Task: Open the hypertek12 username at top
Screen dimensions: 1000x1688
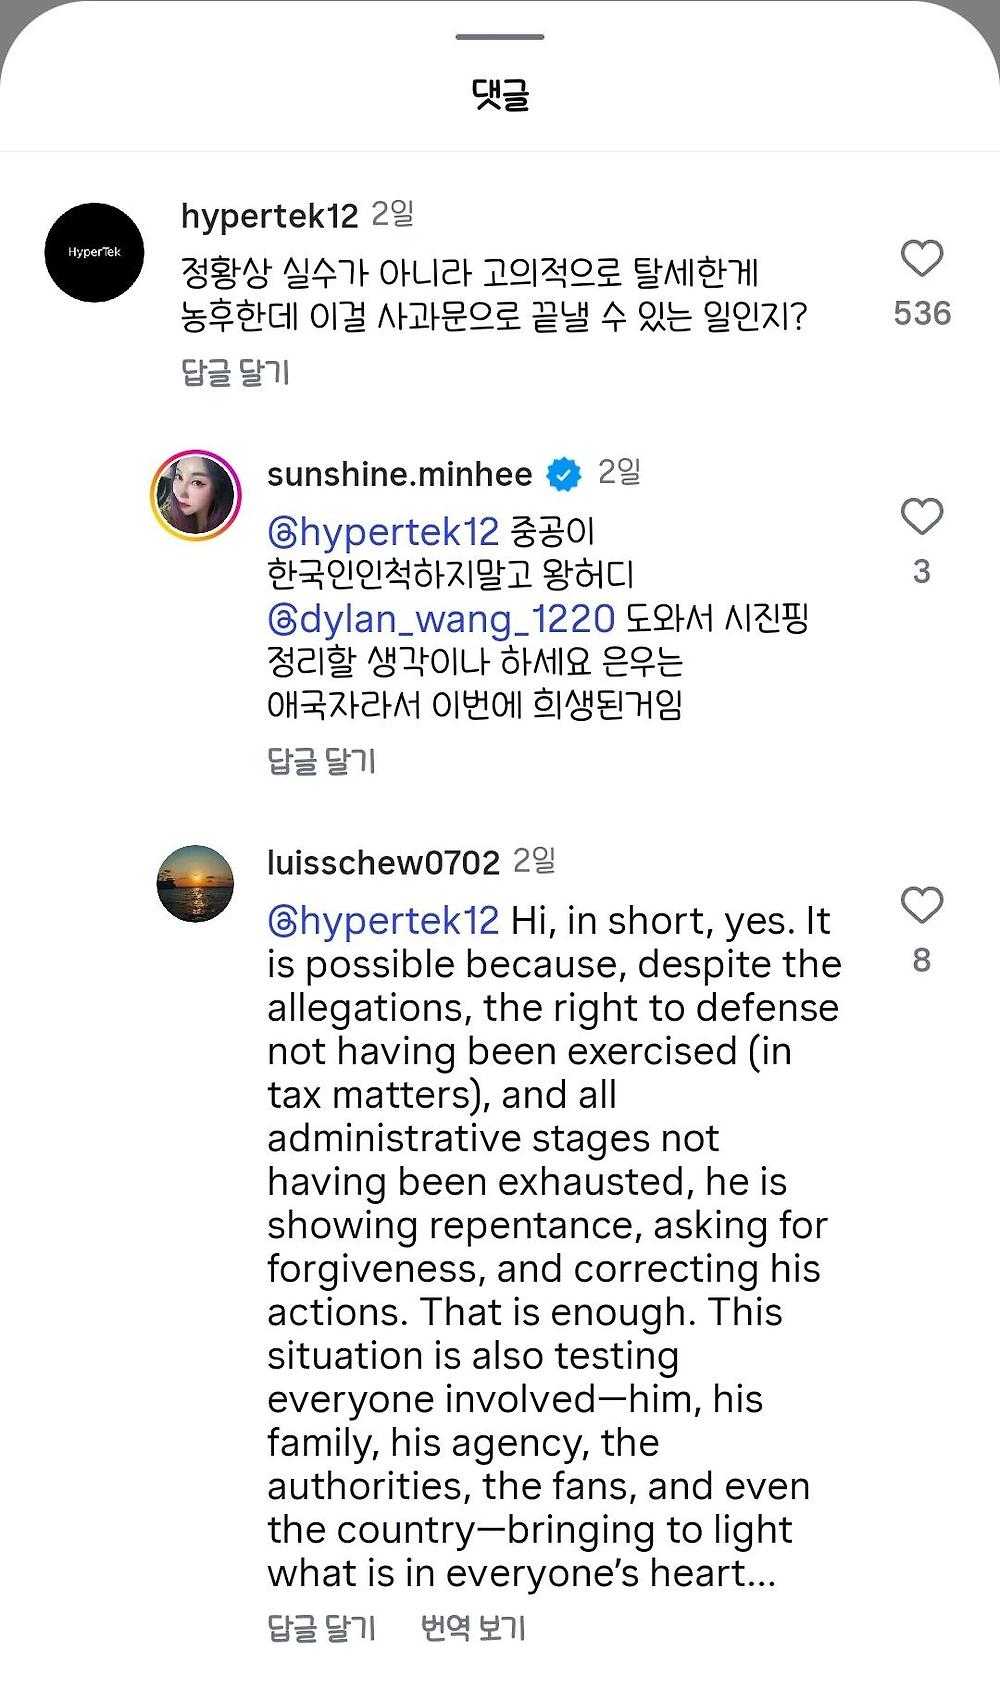Action: pos(269,216)
